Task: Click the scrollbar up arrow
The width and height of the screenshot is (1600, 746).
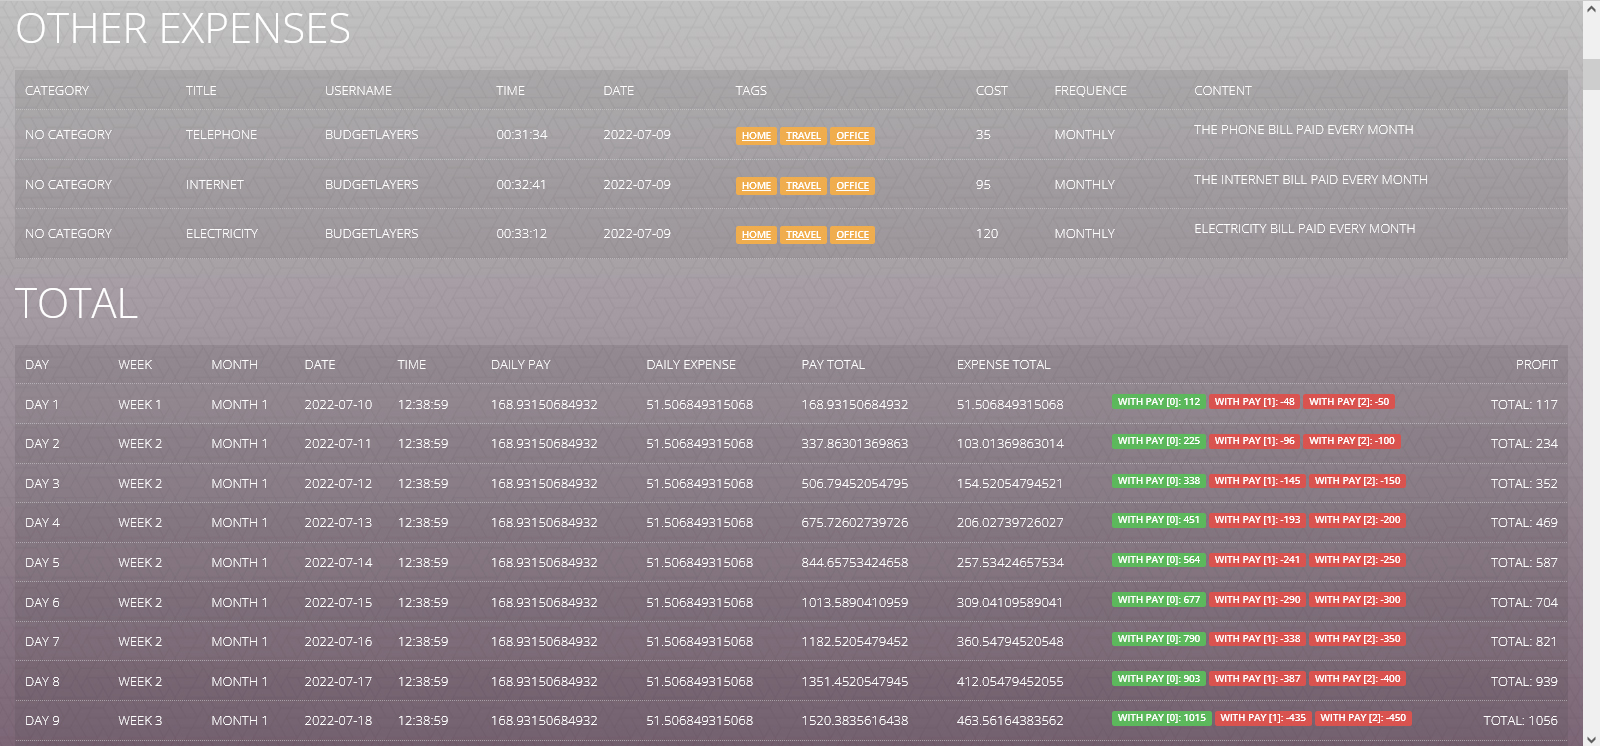Action: (1591, 9)
